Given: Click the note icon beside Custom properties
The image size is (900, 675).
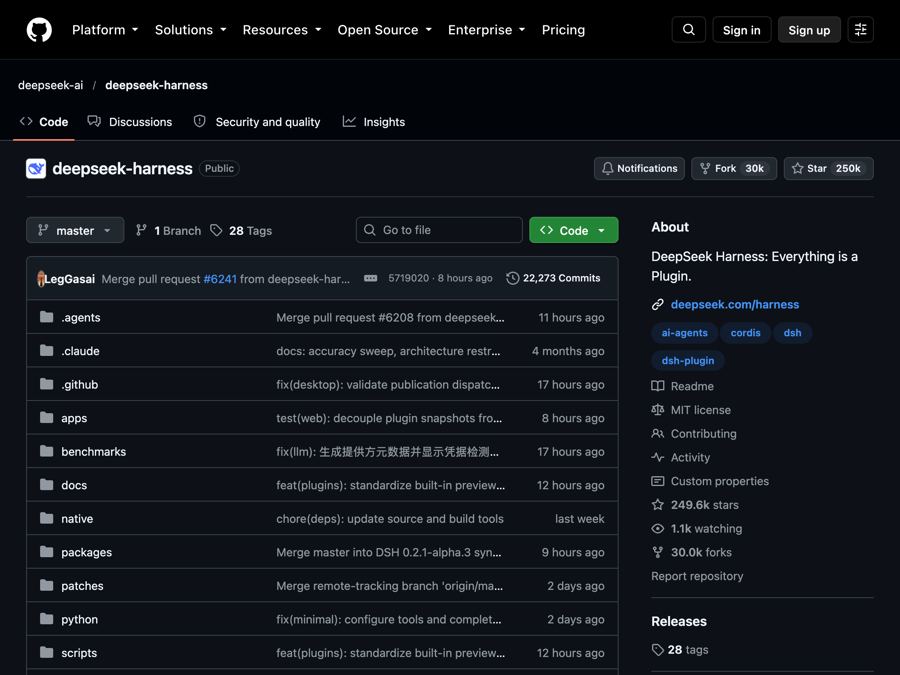Looking at the screenshot, I should (658, 481).
